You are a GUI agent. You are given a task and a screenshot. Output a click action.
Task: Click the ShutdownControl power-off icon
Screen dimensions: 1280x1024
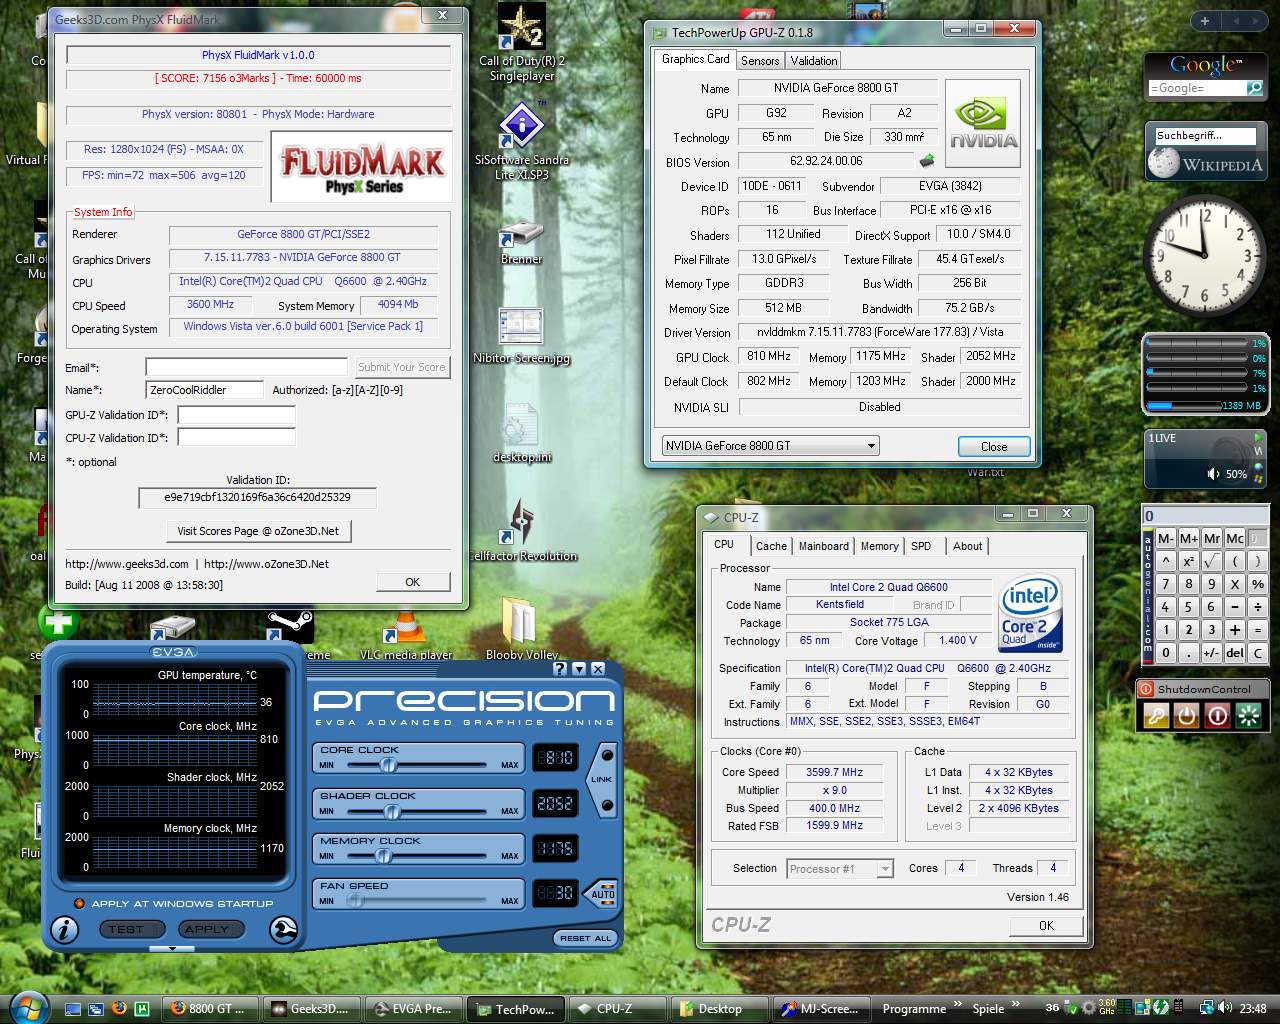(x=1186, y=715)
